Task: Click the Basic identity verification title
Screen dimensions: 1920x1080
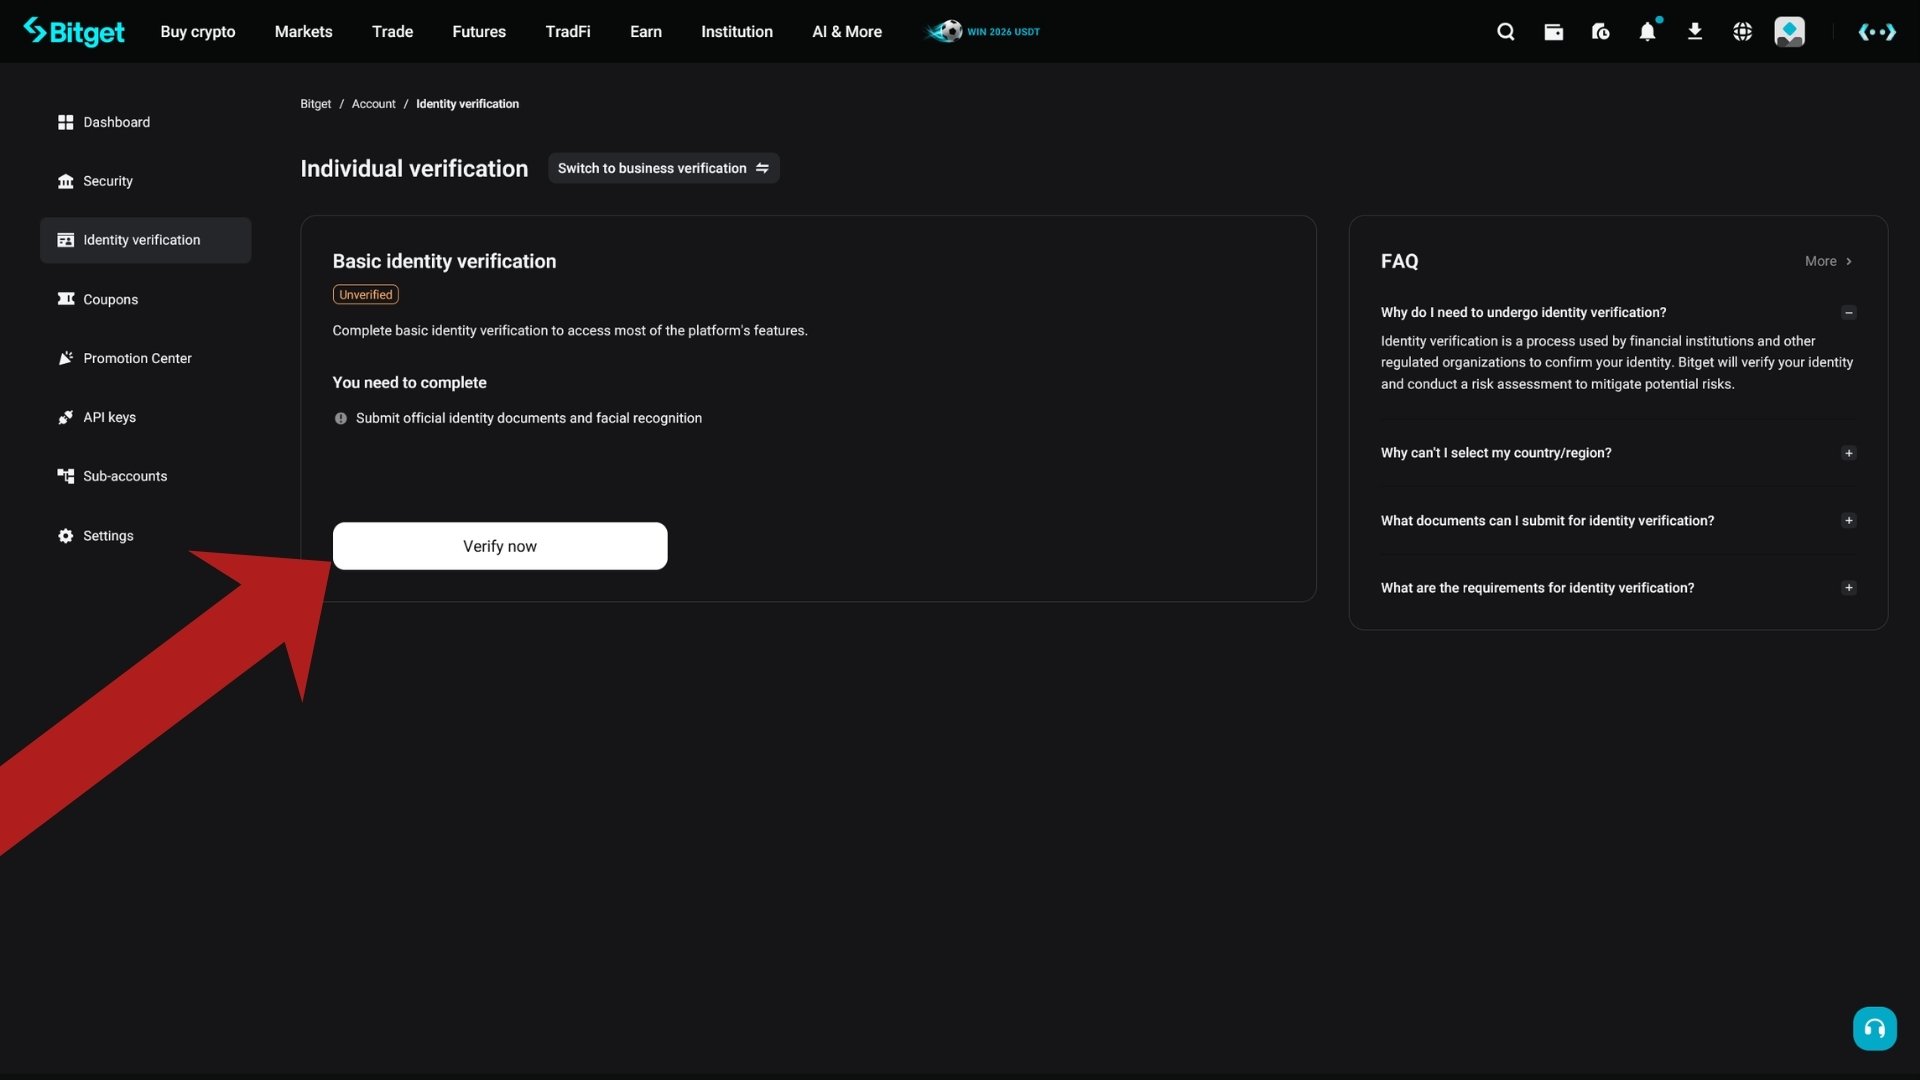Action: (444, 261)
